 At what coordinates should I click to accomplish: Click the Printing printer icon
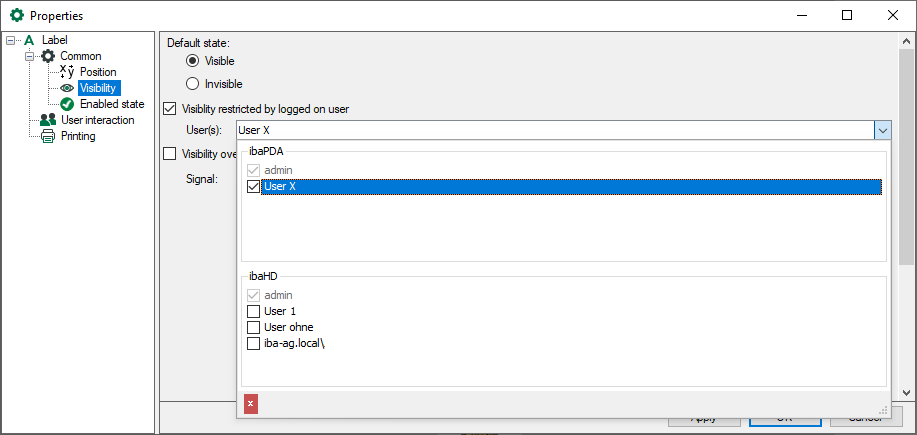47,136
